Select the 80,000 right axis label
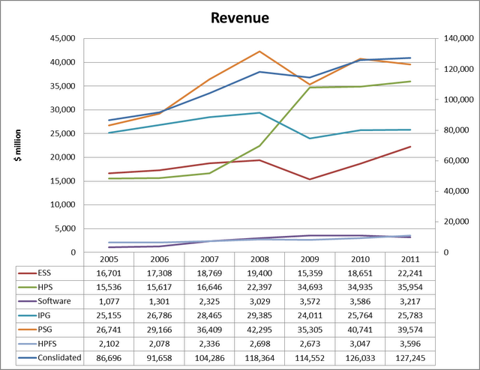The image size is (480, 370). [456, 130]
